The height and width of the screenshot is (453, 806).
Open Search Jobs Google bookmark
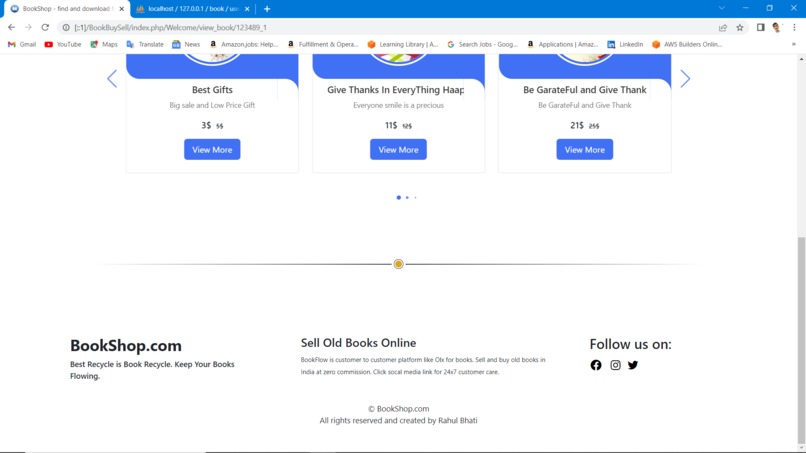(x=482, y=44)
